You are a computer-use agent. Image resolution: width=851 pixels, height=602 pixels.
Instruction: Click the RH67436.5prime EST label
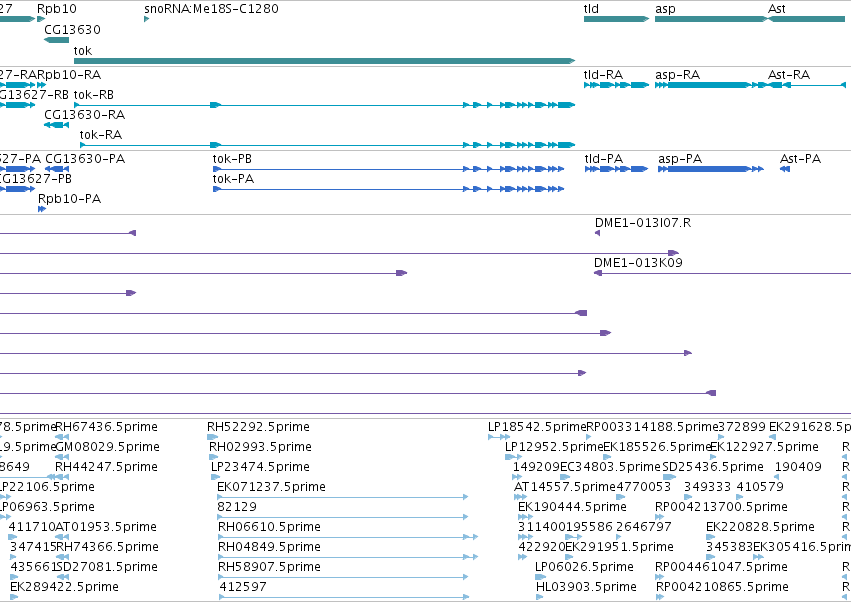(106, 427)
